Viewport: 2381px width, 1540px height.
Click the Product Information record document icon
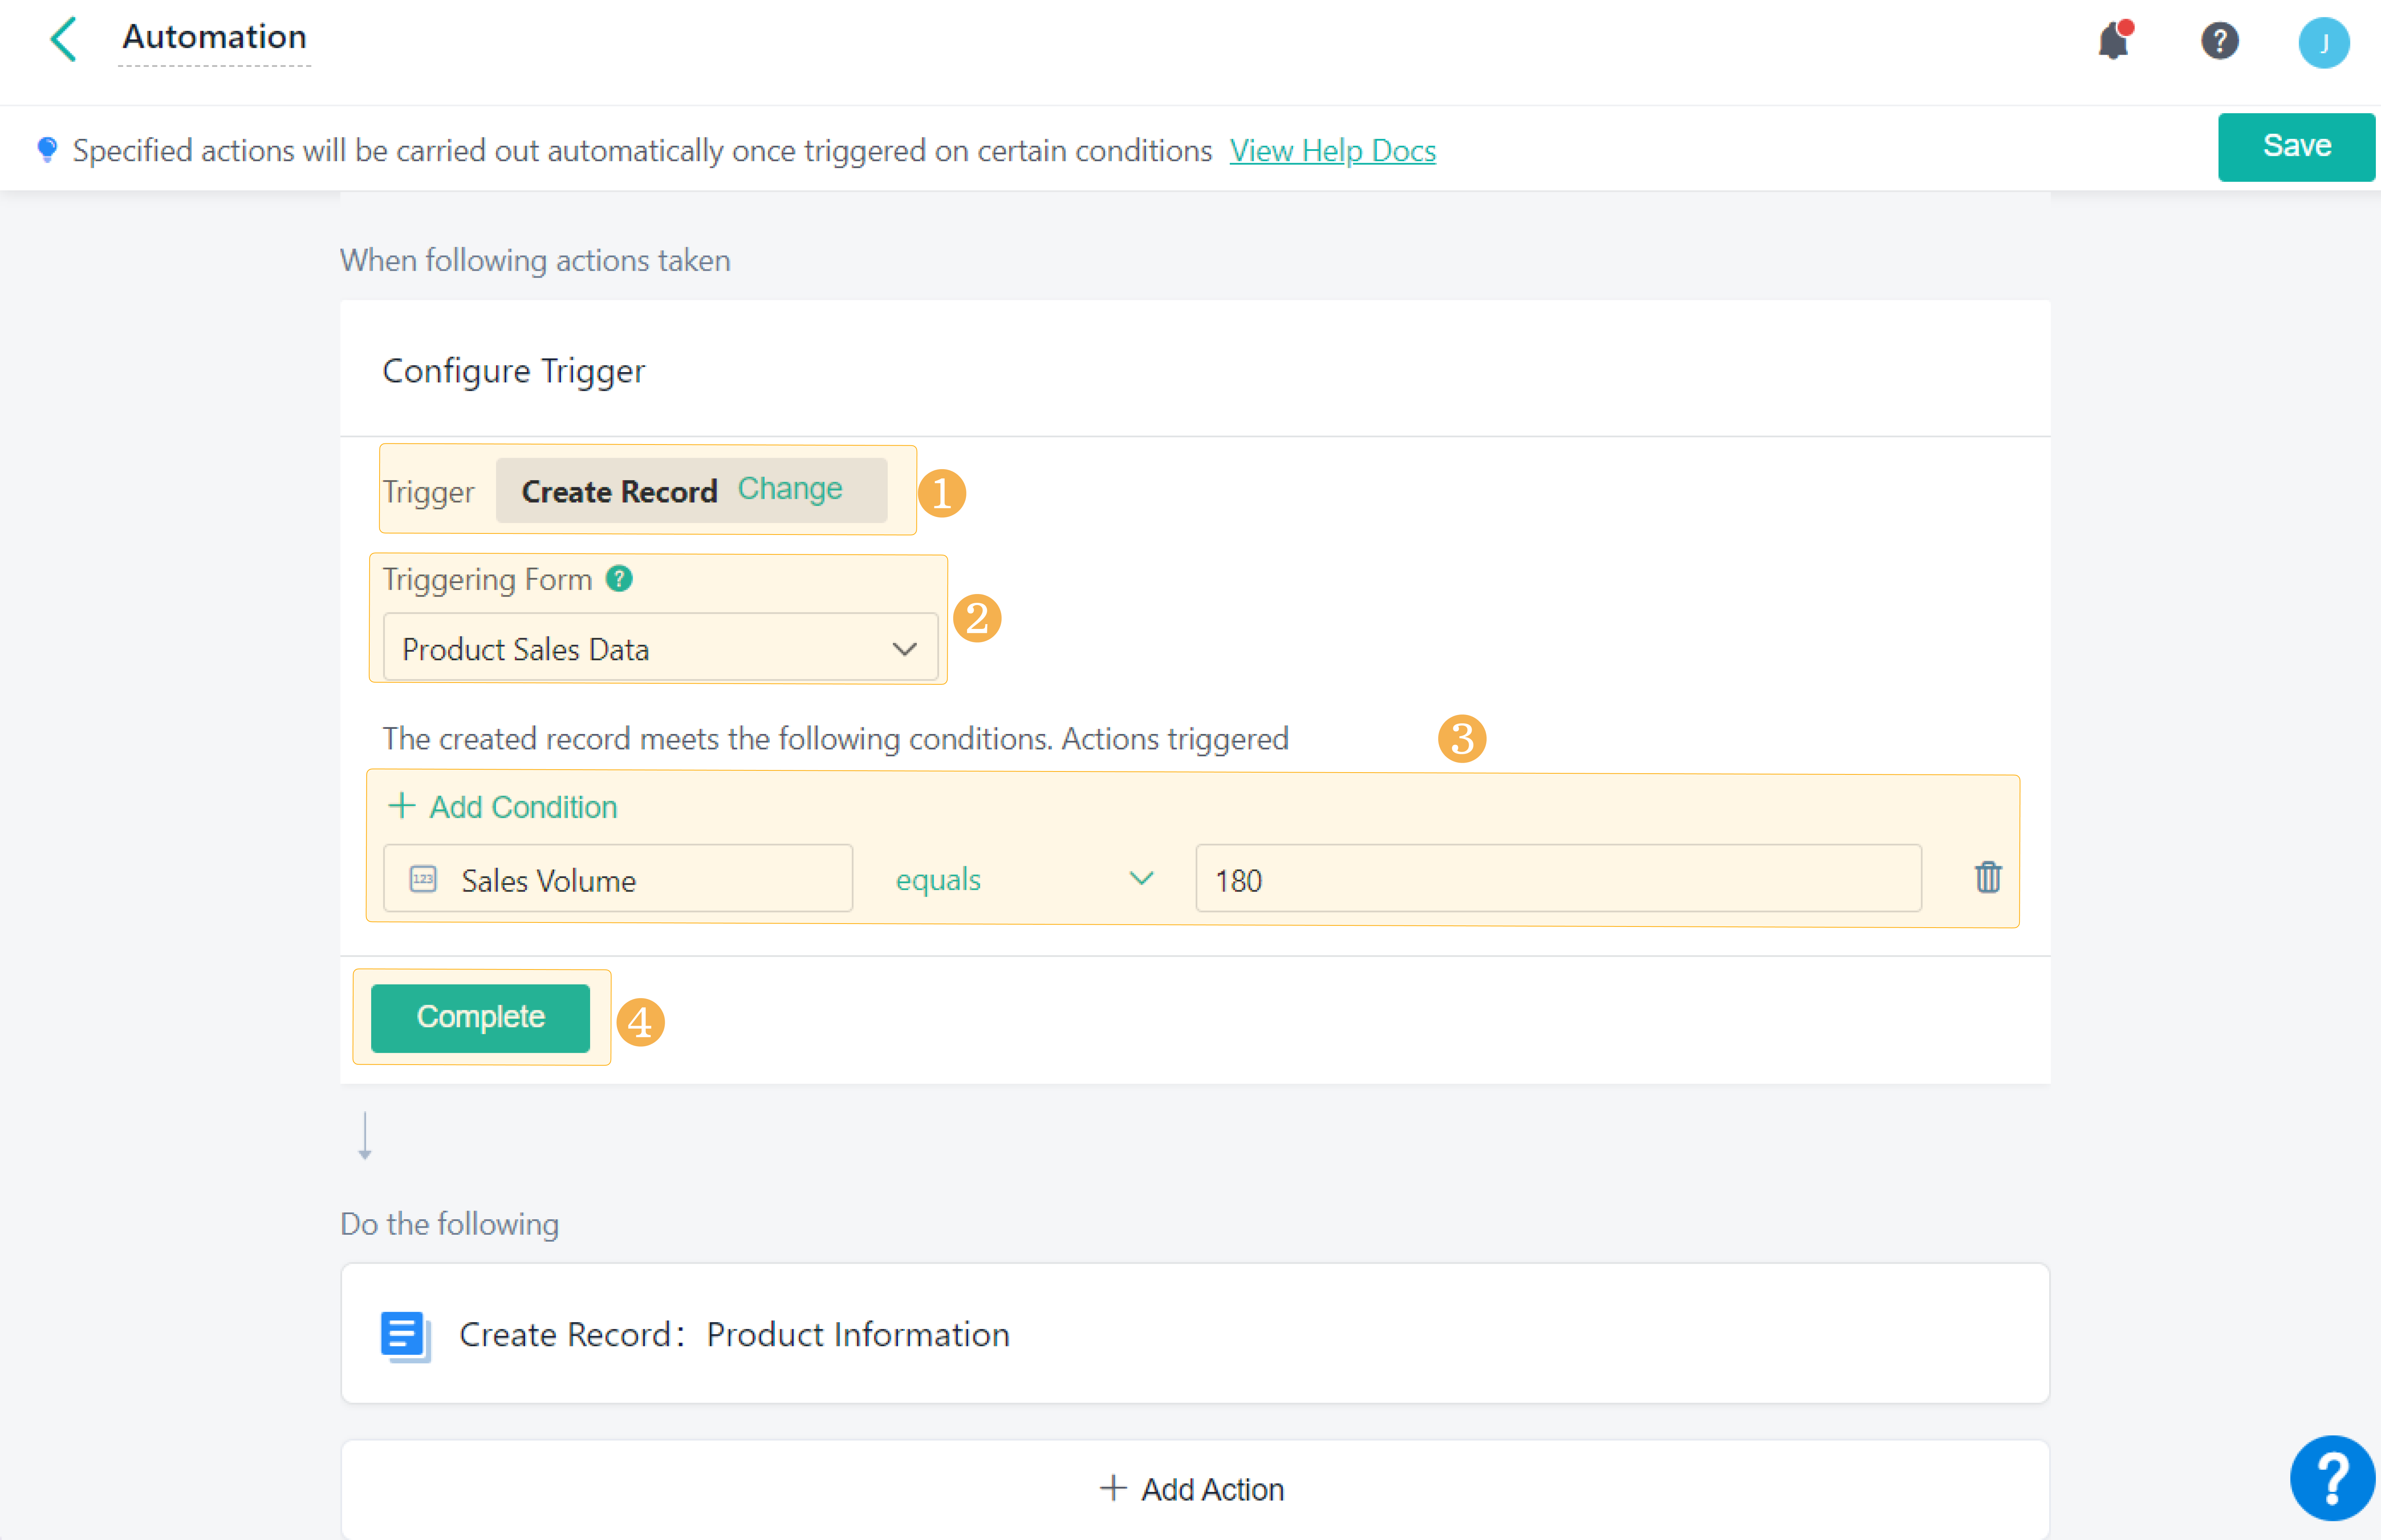coord(405,1335)
